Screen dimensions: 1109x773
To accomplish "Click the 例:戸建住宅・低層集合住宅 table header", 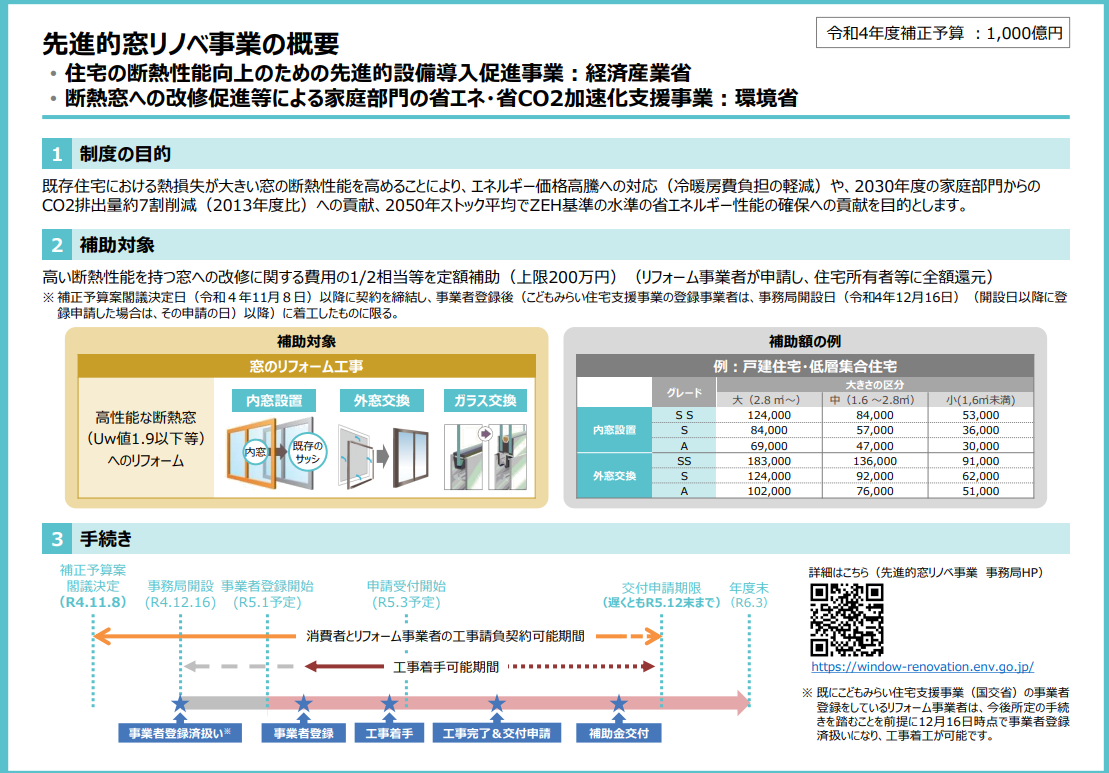I will click(805, 366).
